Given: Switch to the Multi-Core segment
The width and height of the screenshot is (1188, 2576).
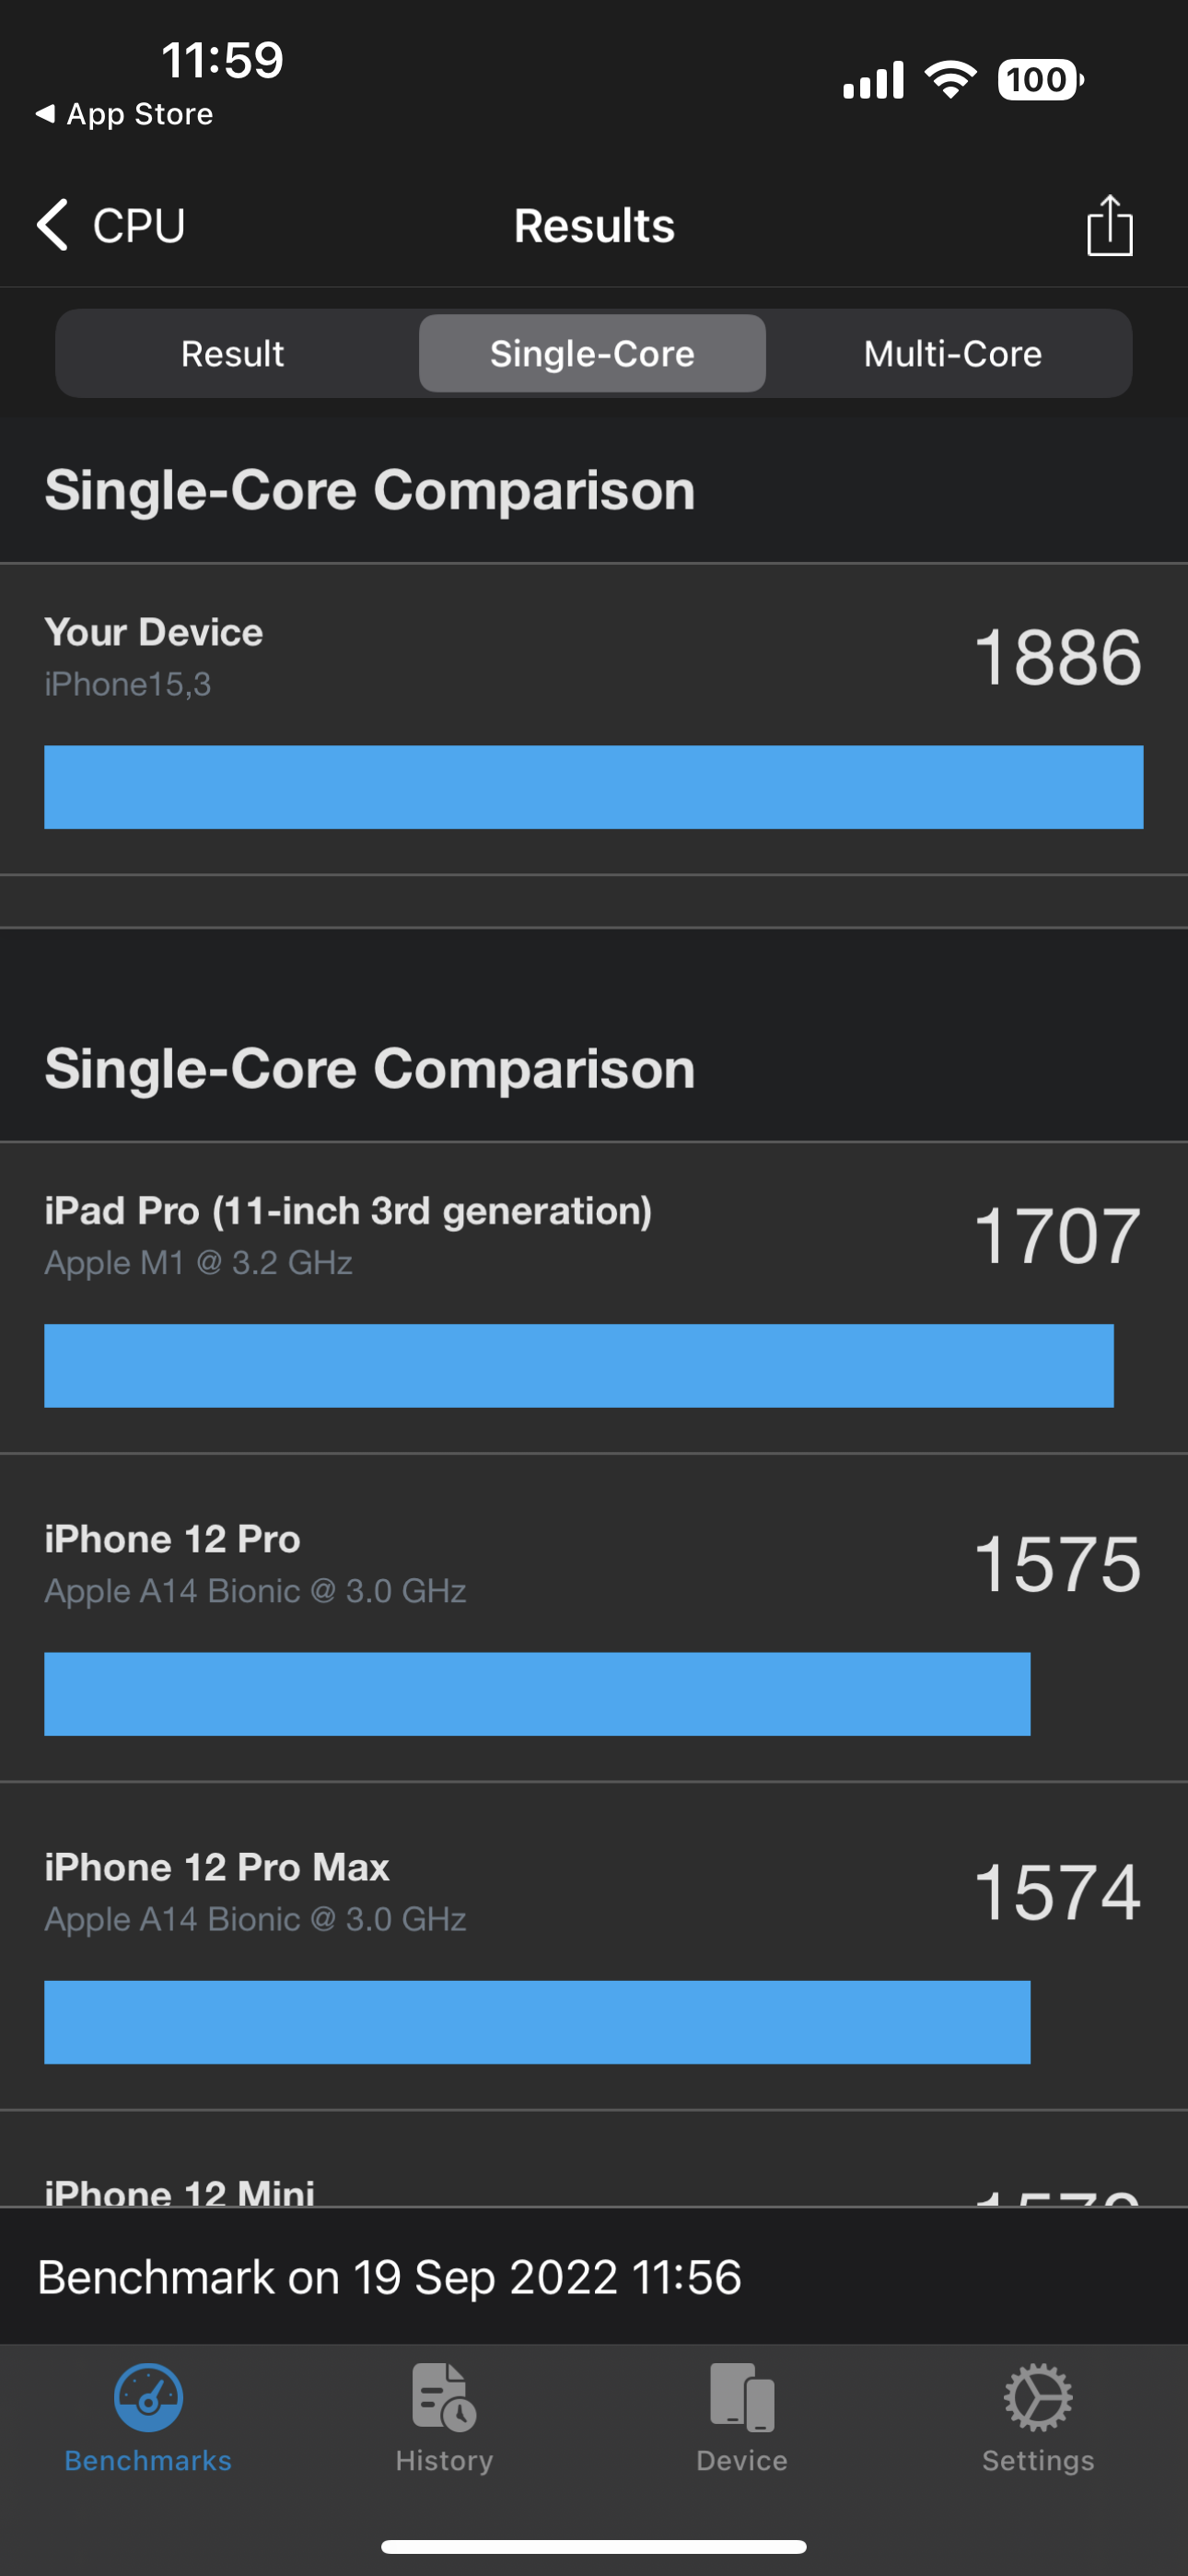Looking at the screenshot, I should pyautogui.click(x=952, y=354).
